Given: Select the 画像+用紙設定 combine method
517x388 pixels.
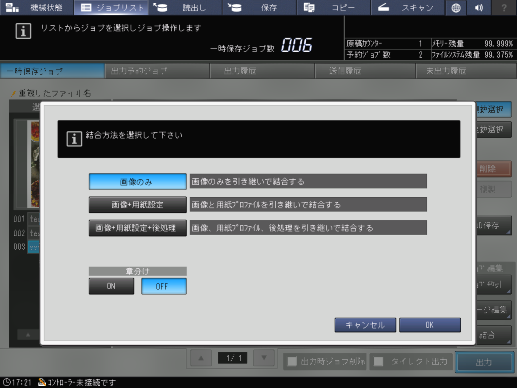Looking at the screenshot, I should tap(137, 205).
